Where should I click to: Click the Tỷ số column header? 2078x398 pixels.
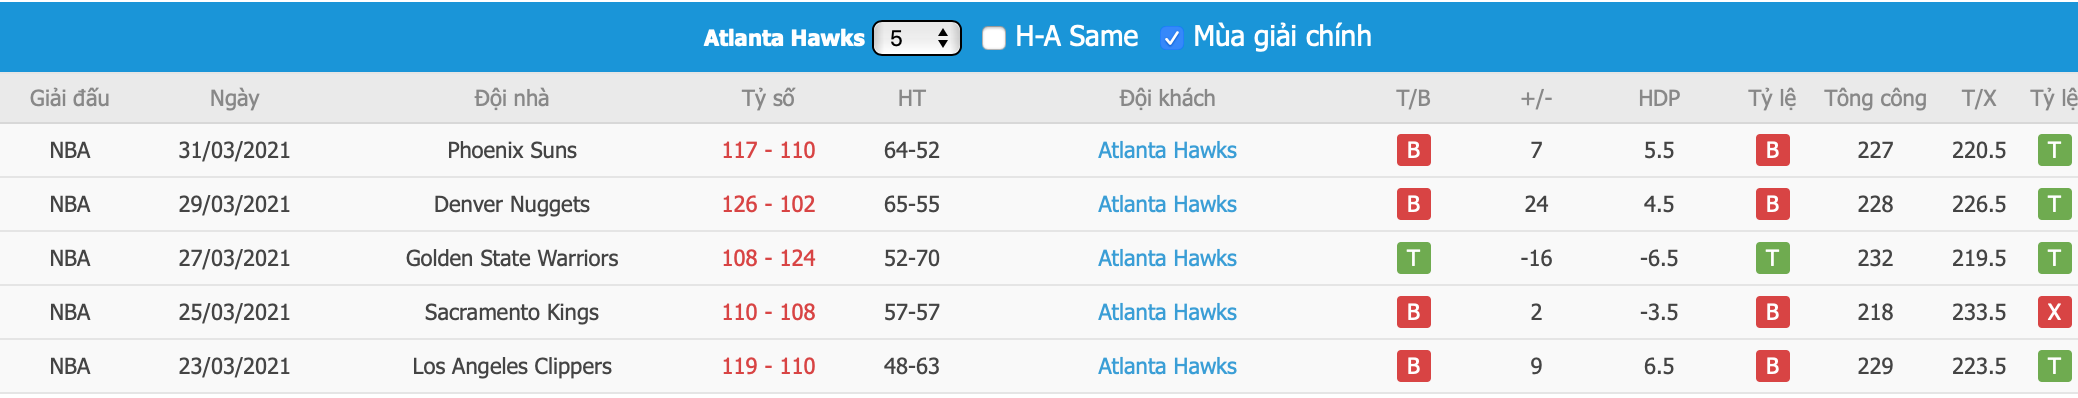[x=768, y=98]
